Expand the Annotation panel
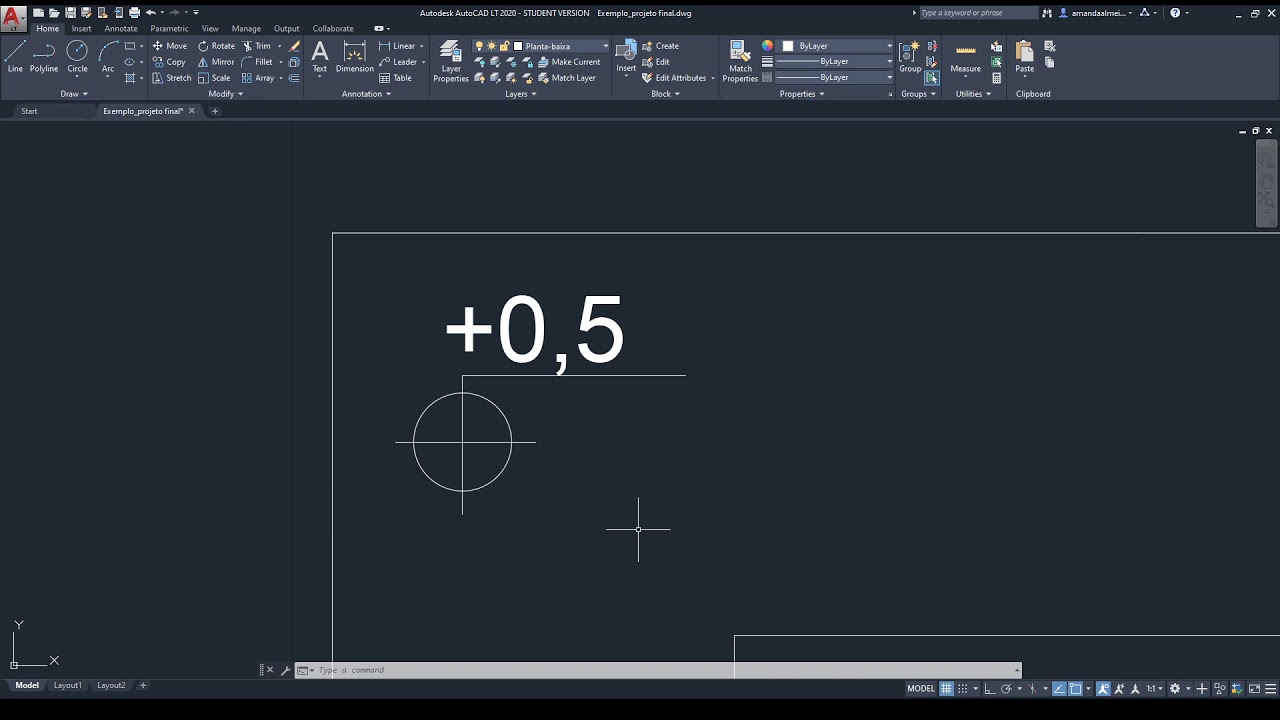This screenshot has width=1280, height=720. coord(366,94)
